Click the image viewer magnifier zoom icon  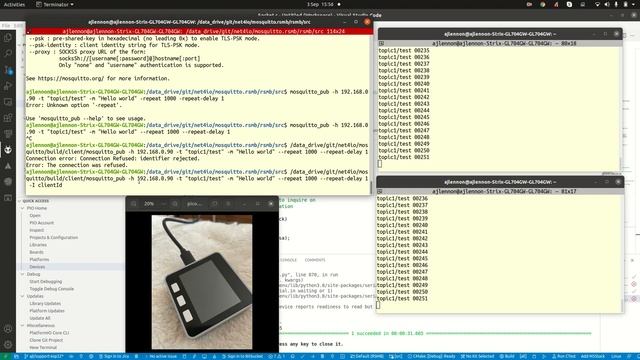tap(175, 204)
